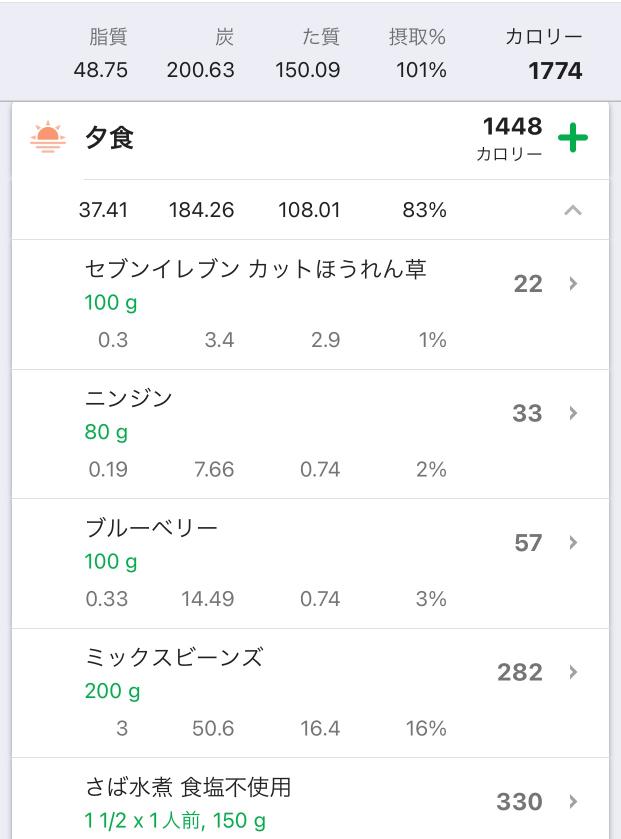Viewport: 621px width, 839px height.
Task: Select the ニンジン food entry
Action: click(x=310, y=434)
